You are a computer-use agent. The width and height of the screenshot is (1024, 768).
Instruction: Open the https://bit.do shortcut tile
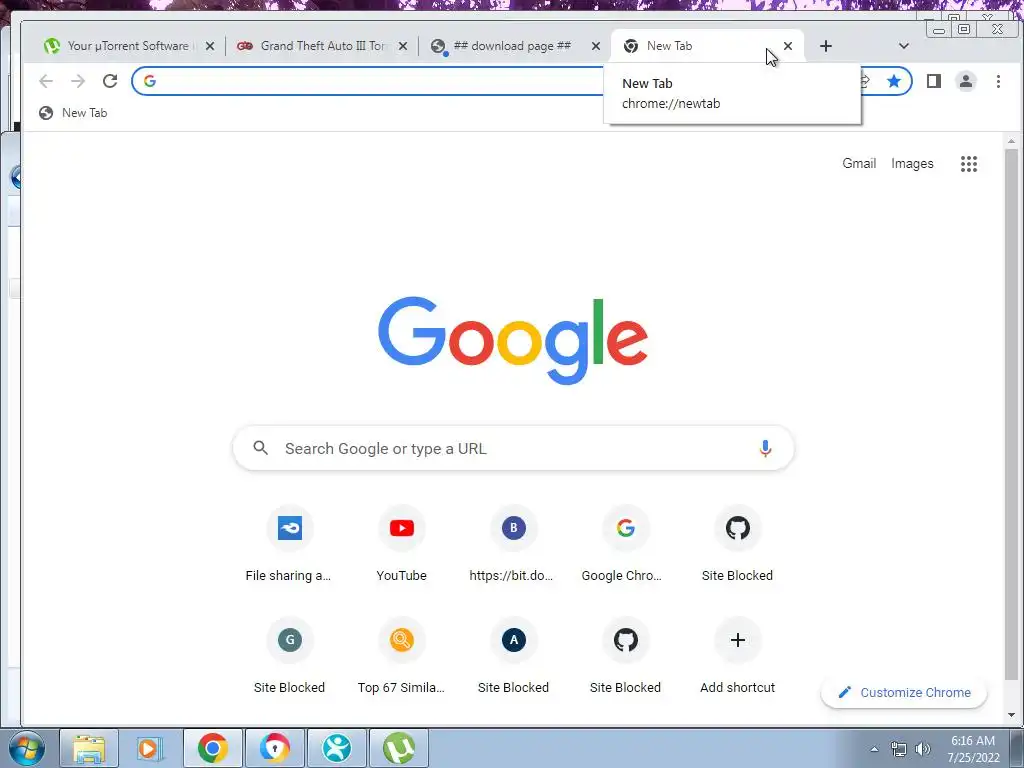(x=513, y=543)
